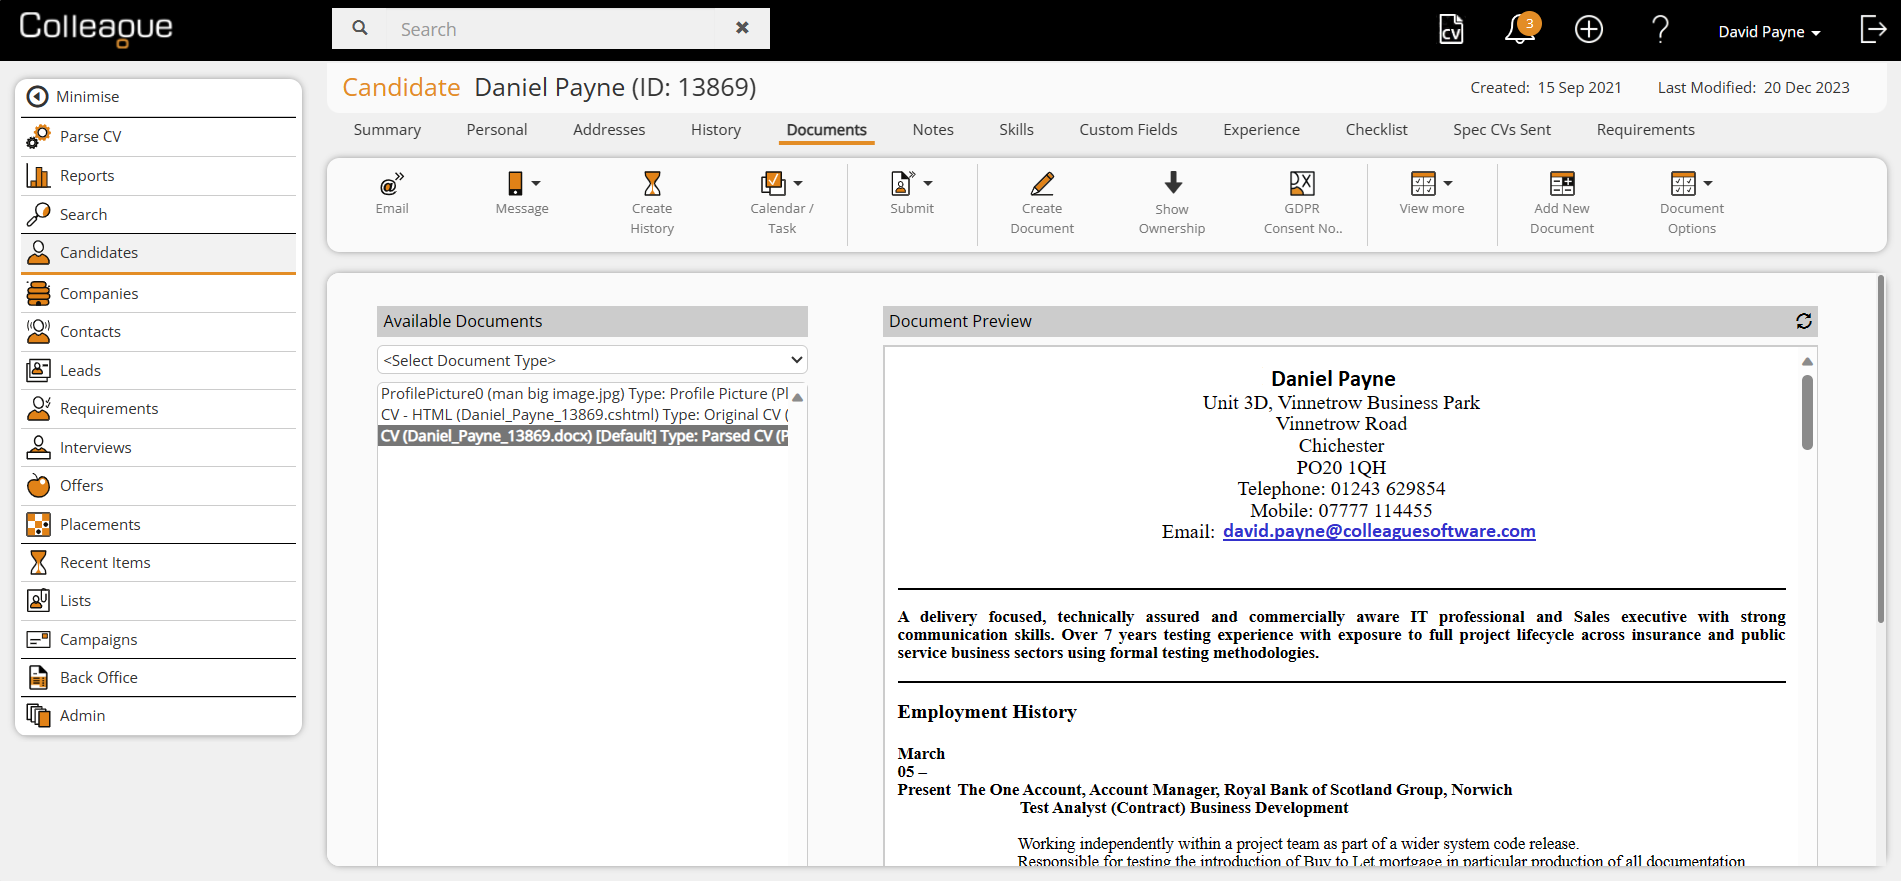Click the plus circle add icon
Image resolution: width=1902 pixels, height=881 pixels.
1588,30
